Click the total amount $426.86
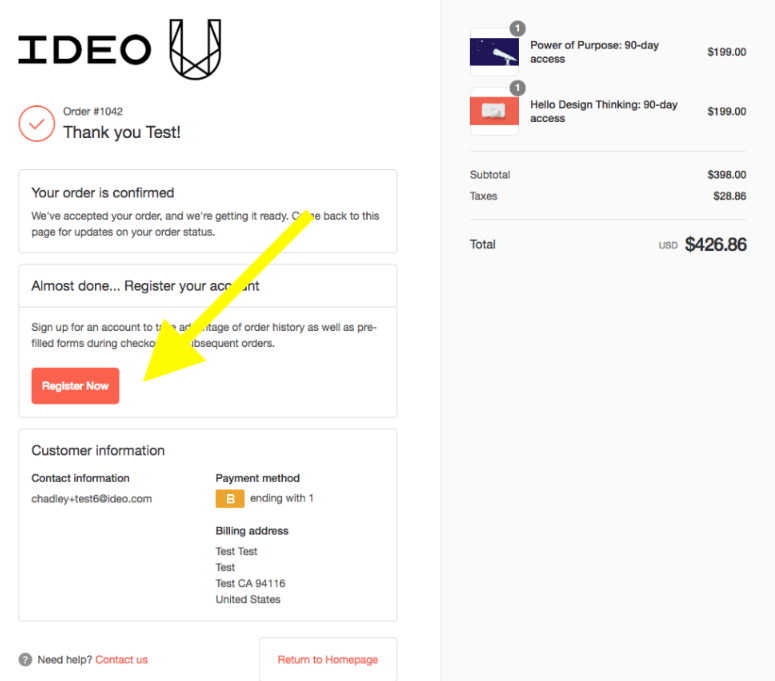 pos(715,245)
